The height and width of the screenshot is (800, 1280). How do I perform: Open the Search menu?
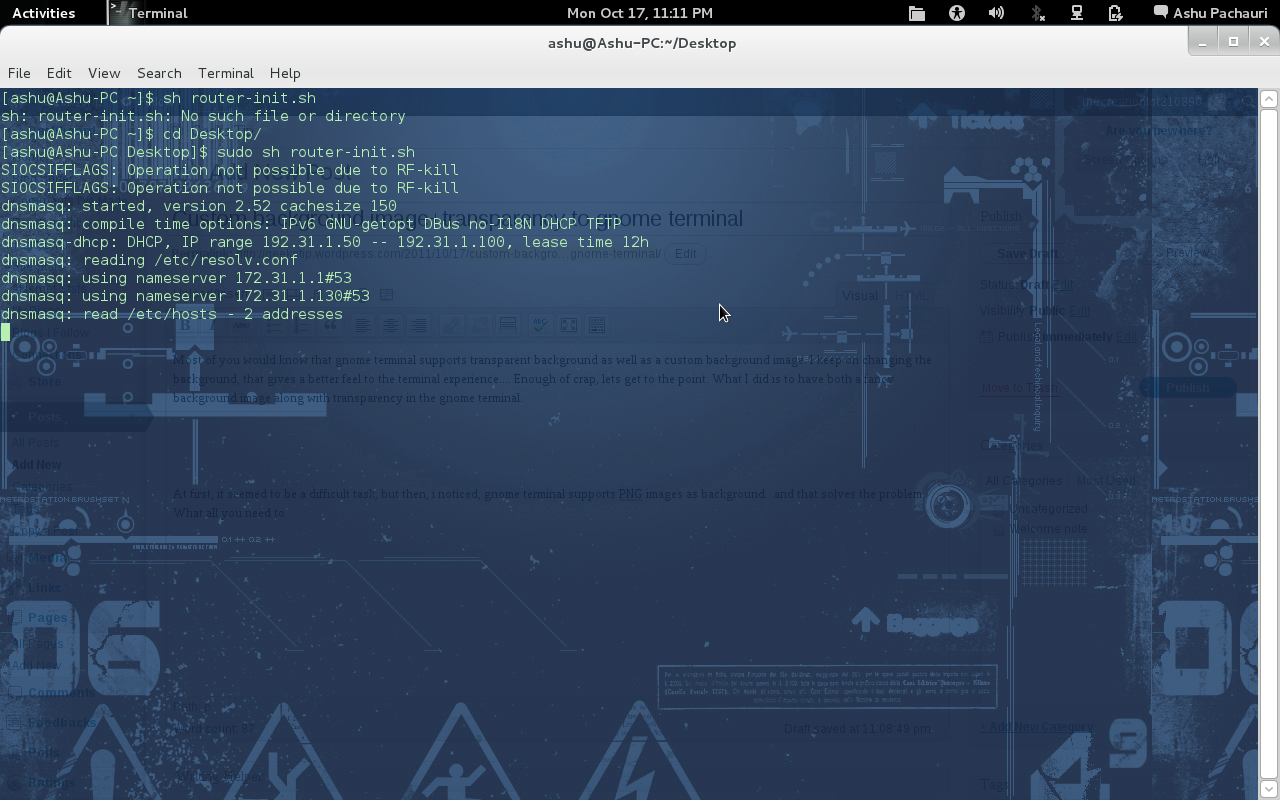(x=159, y=73)
